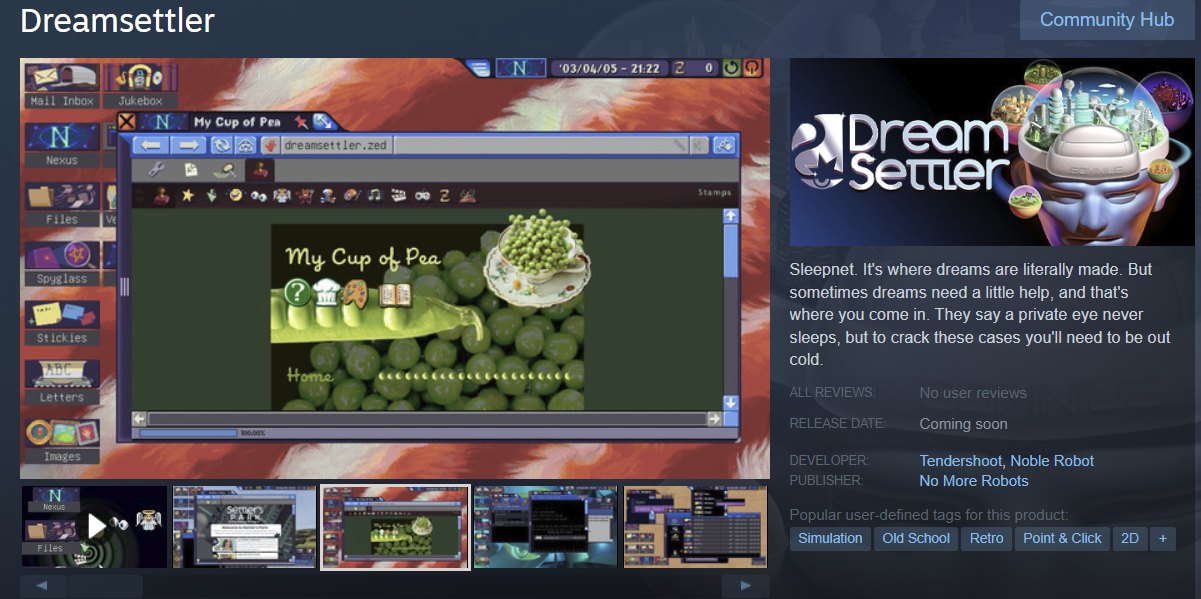Image resolution: width=1201 pixels, height=599 pixels.
Task: Select the wrench tool tab
Action: tap(155, 170)
